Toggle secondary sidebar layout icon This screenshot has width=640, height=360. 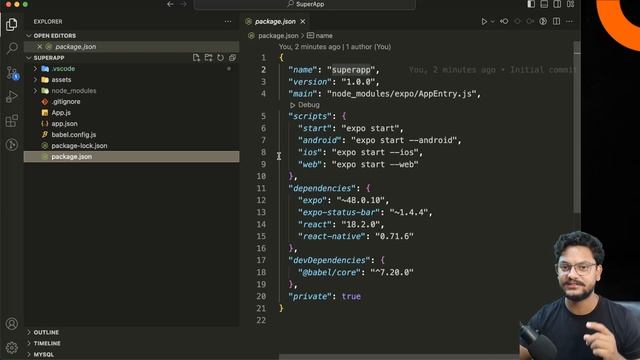[x=557, y=4]
